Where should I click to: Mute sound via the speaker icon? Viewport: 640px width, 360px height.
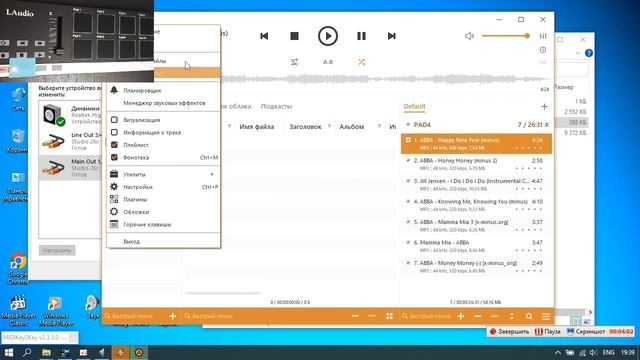point(469,36)
